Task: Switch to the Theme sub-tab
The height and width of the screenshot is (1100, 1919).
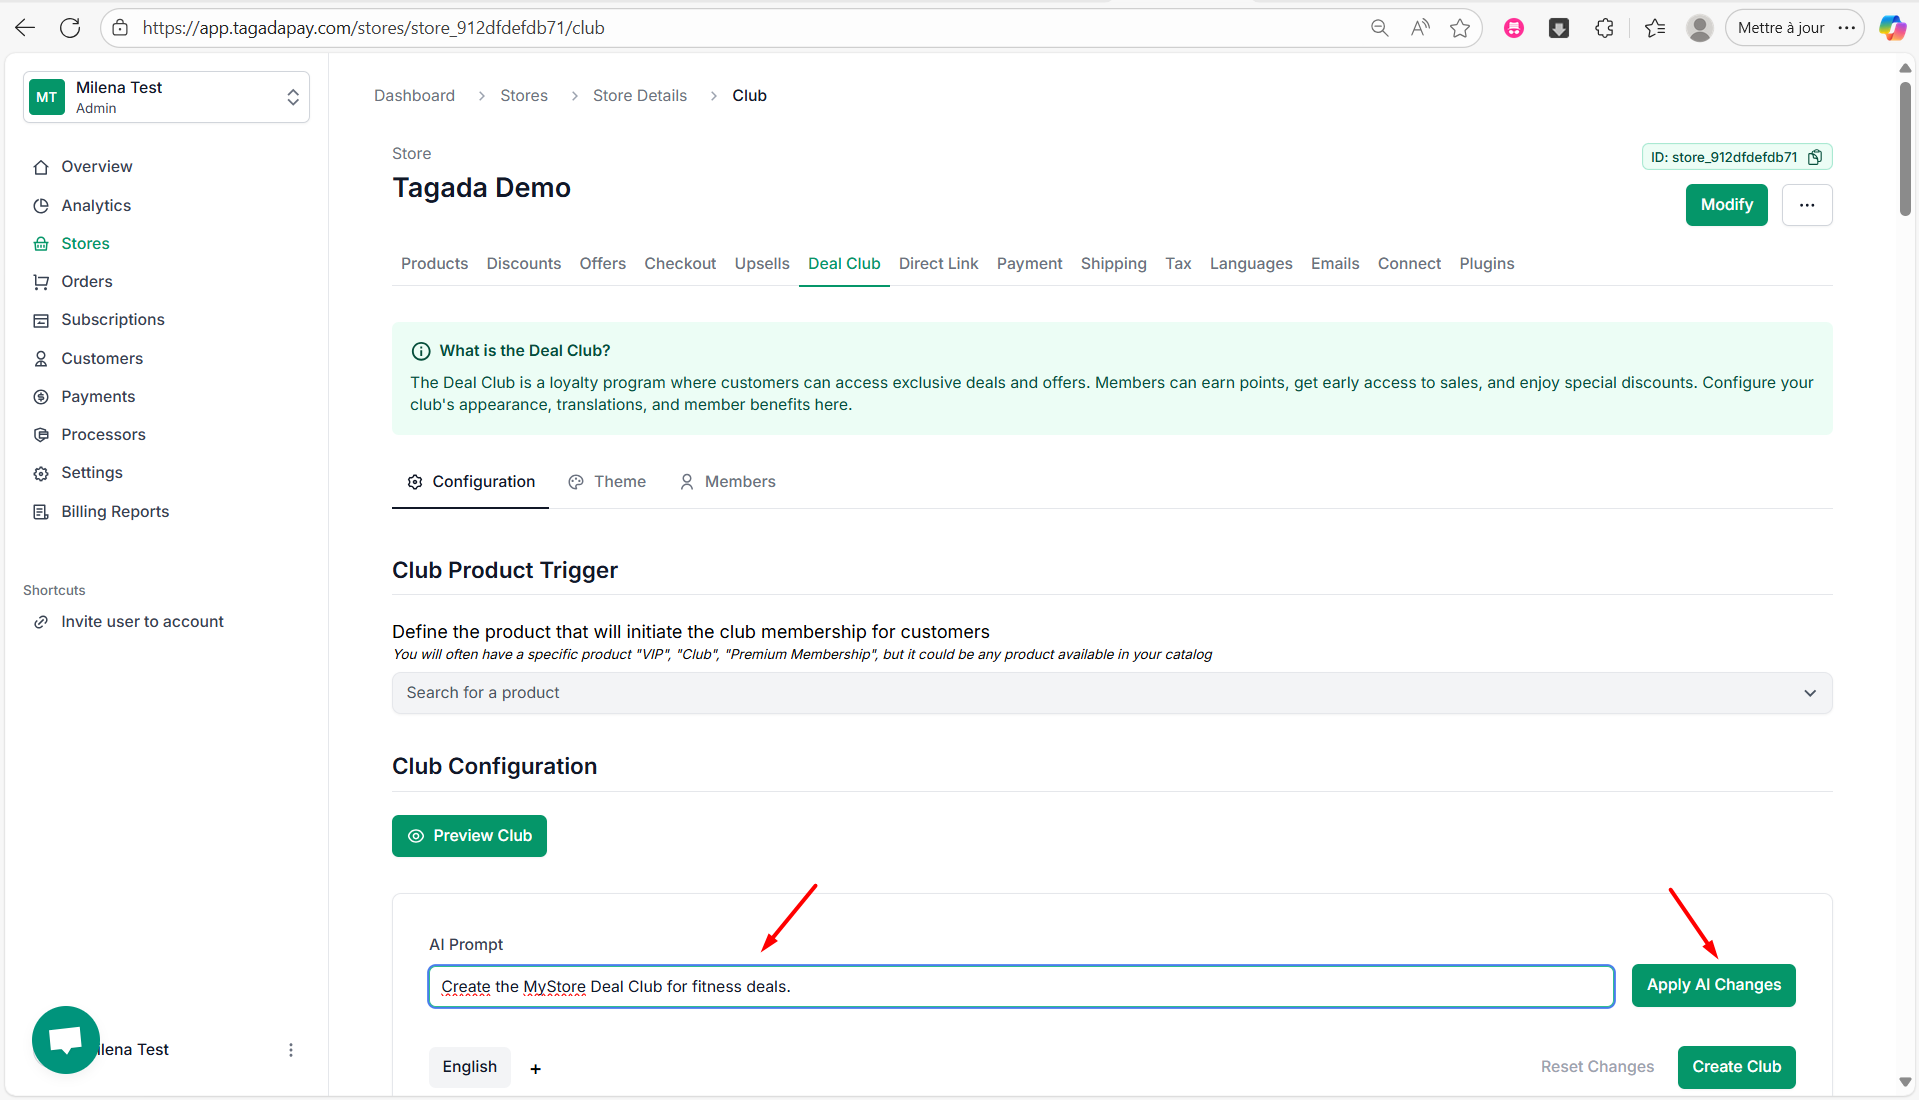Action: [x=607, y=482]
